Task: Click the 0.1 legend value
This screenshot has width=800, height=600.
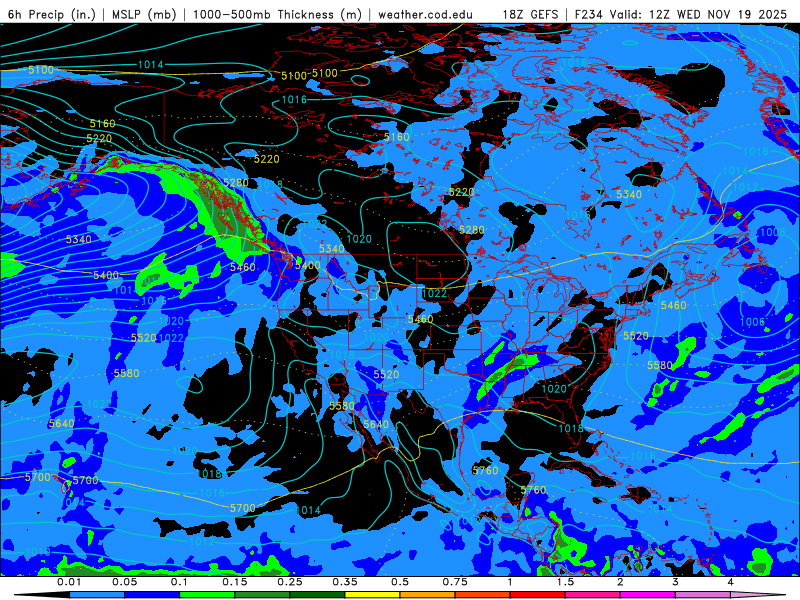Action: pyautogui.click(x=179, y=582)
